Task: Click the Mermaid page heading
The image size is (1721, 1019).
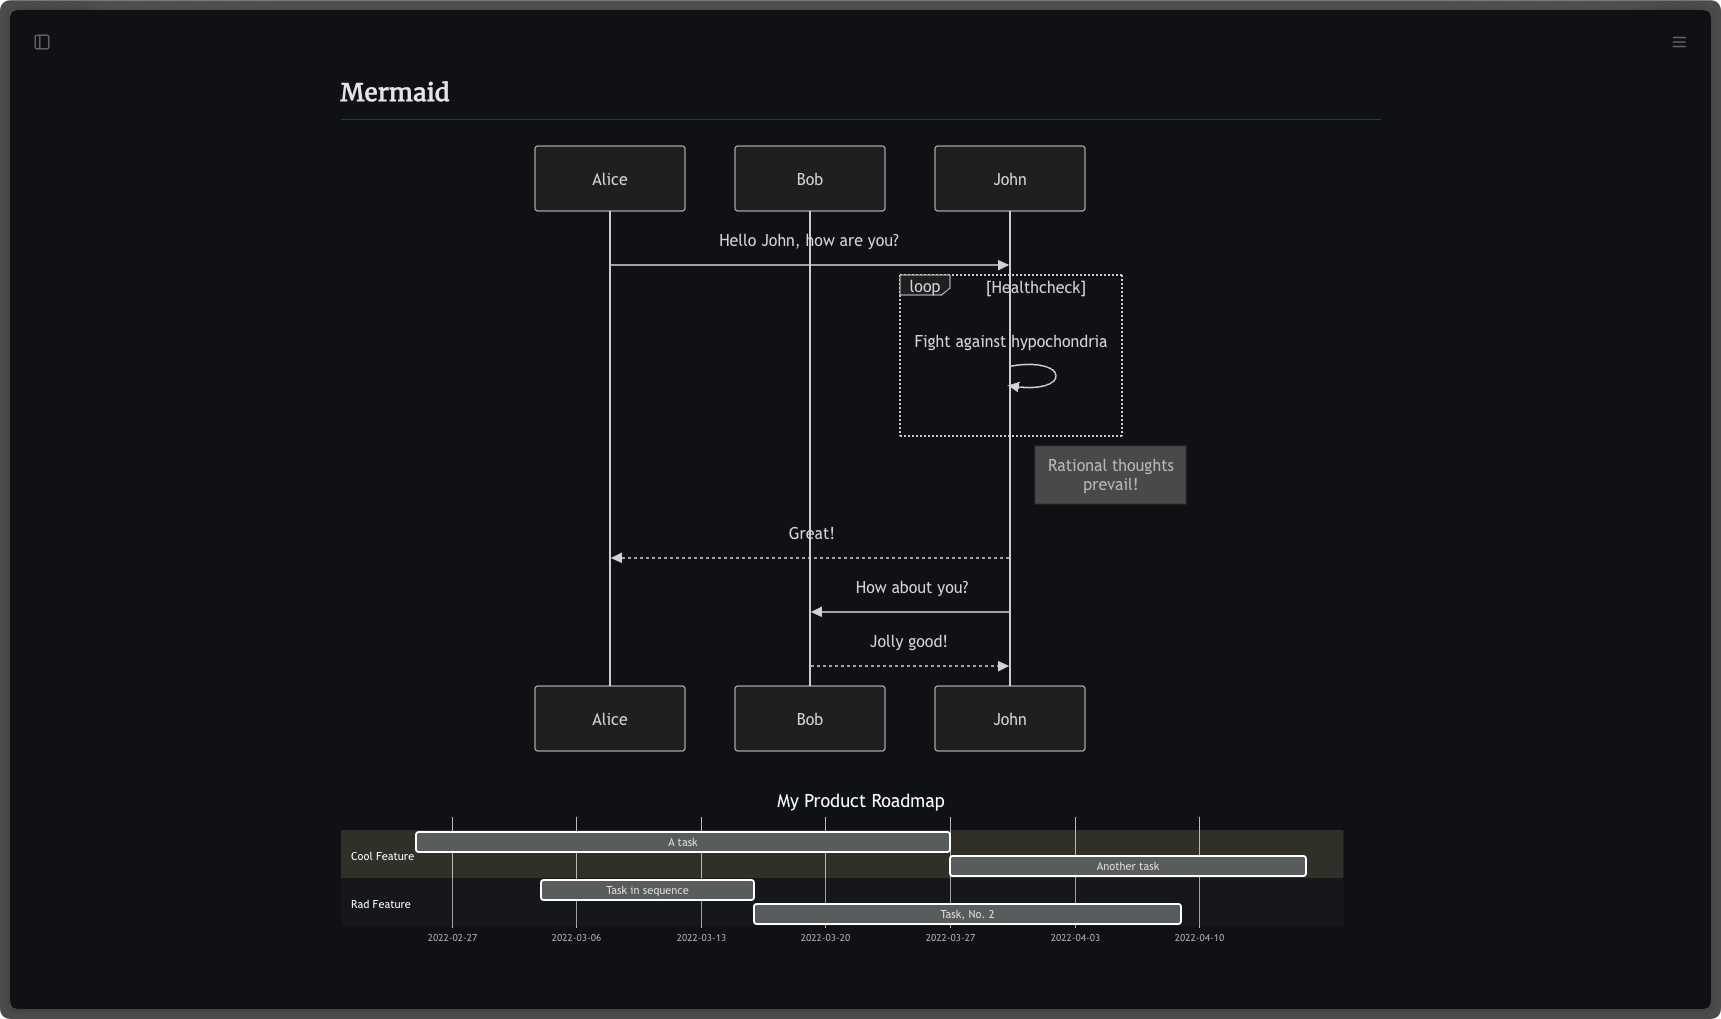Action: click(x=394, y=93)
